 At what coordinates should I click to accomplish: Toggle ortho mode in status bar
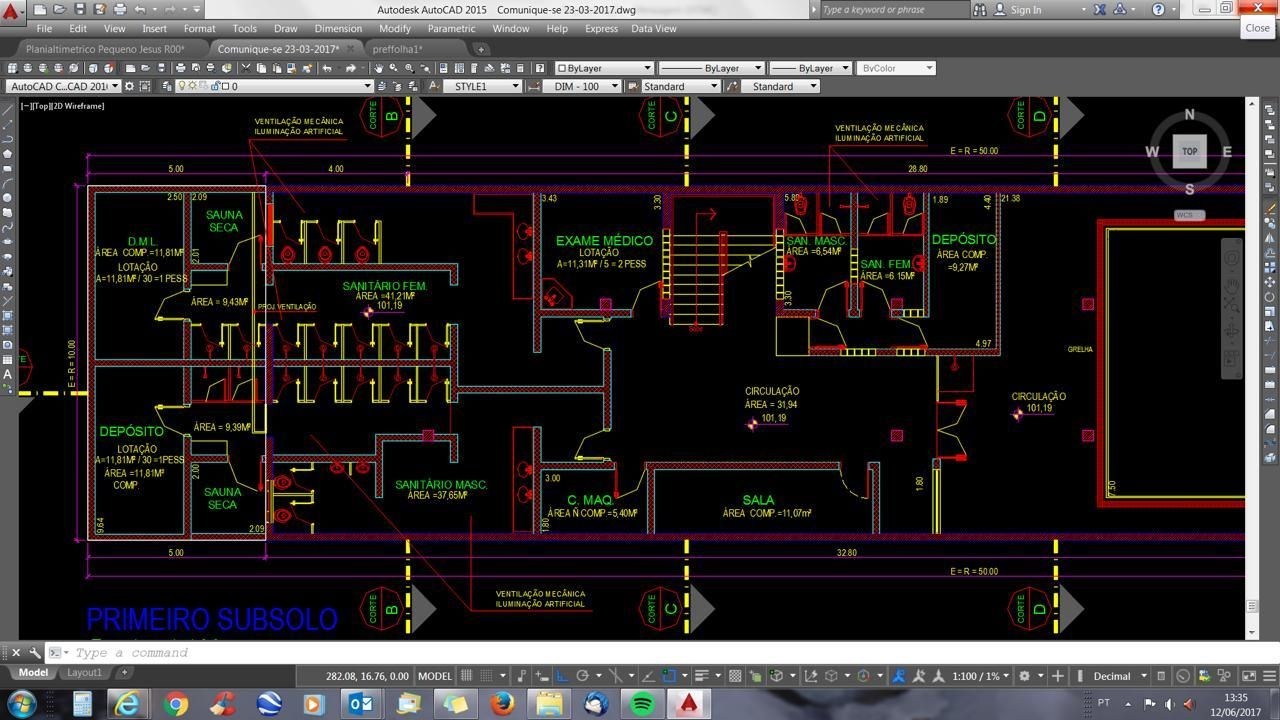click(561, 676)
